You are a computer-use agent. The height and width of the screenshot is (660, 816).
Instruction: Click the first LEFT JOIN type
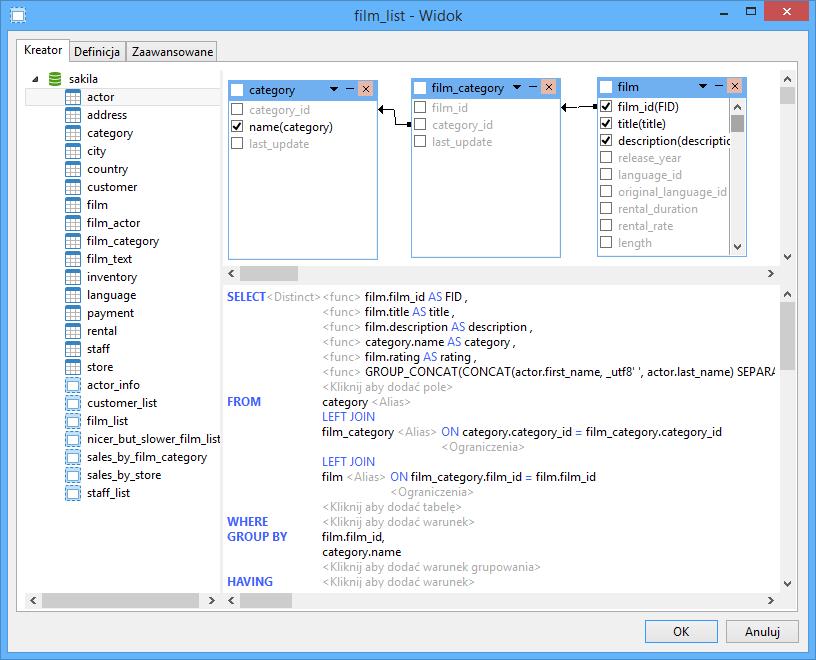pos(348,416)
